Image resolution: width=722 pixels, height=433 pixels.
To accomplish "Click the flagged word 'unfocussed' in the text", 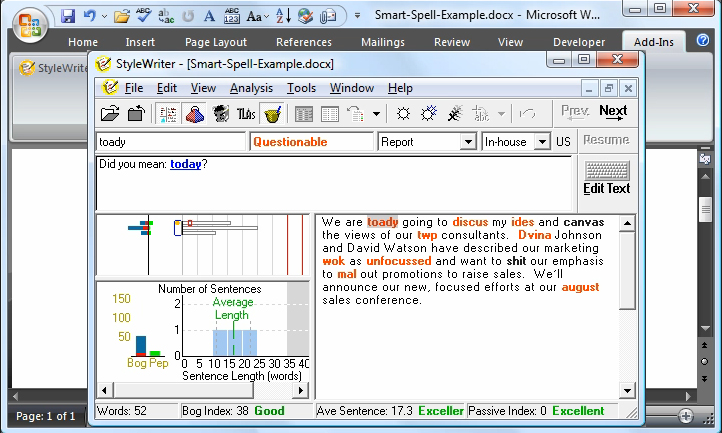I will pos(399,261).
